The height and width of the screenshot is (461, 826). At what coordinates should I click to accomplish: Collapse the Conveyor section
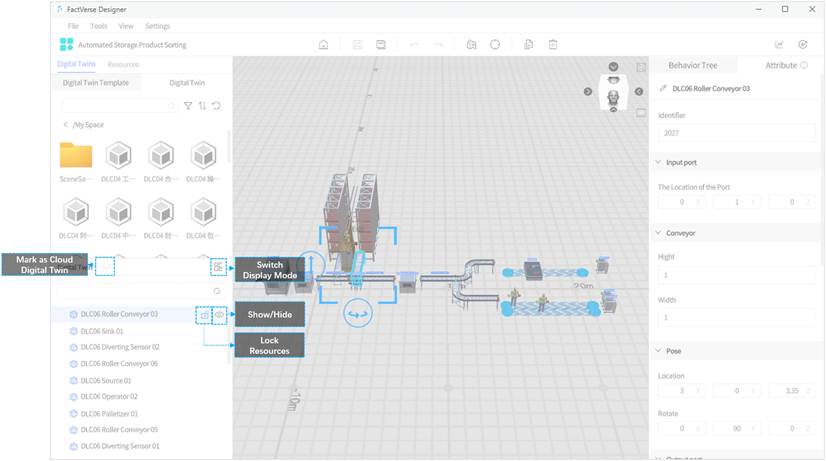[657, 233]
